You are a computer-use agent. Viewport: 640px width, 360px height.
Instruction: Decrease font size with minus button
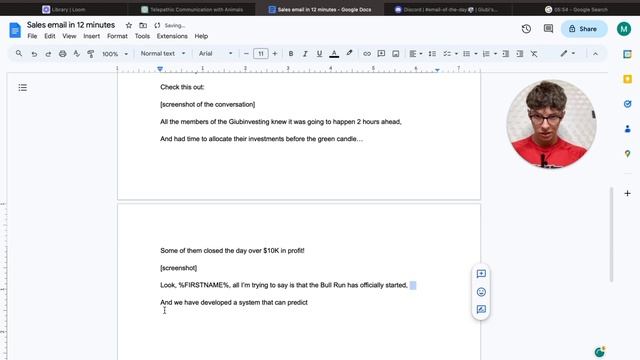[x=246, y=53]
